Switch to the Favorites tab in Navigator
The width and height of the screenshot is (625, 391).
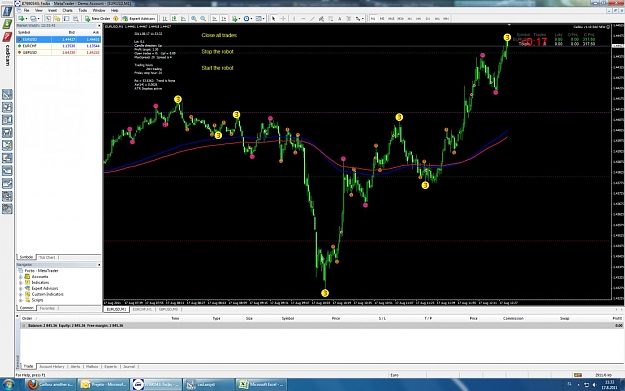pos(47,308)
